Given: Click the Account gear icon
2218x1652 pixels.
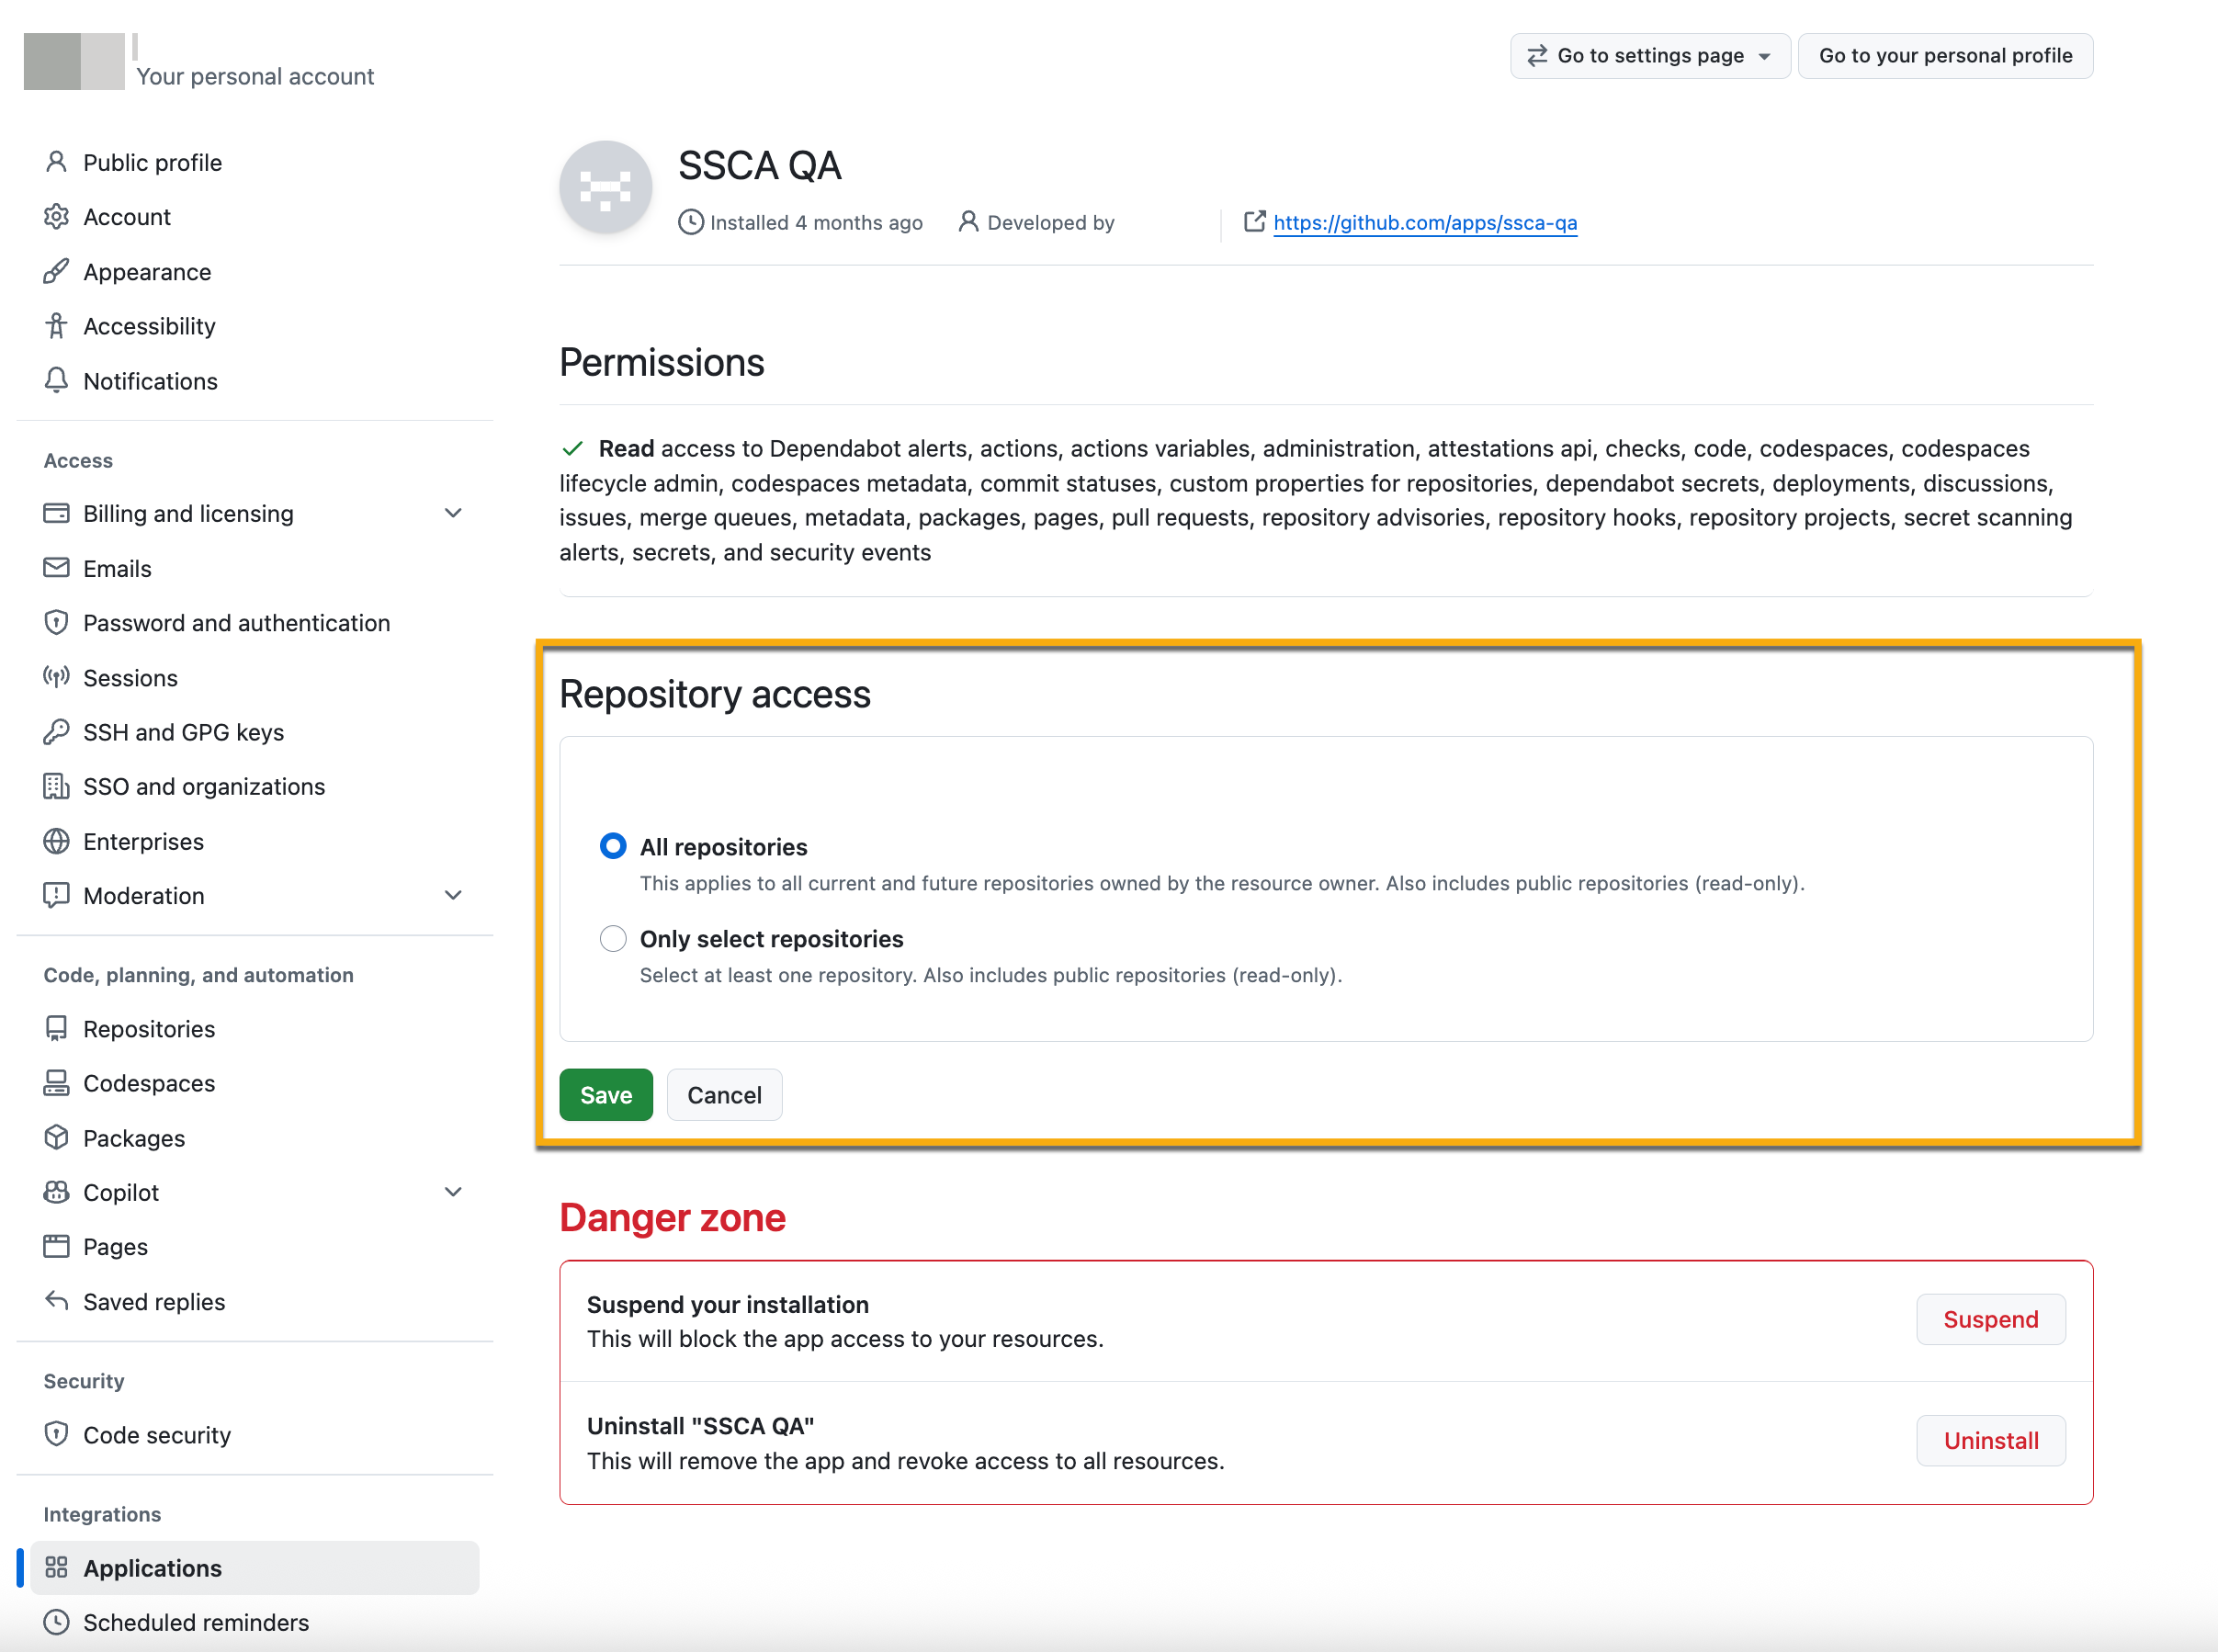Looking at the screenshot, I should (56, 217).
